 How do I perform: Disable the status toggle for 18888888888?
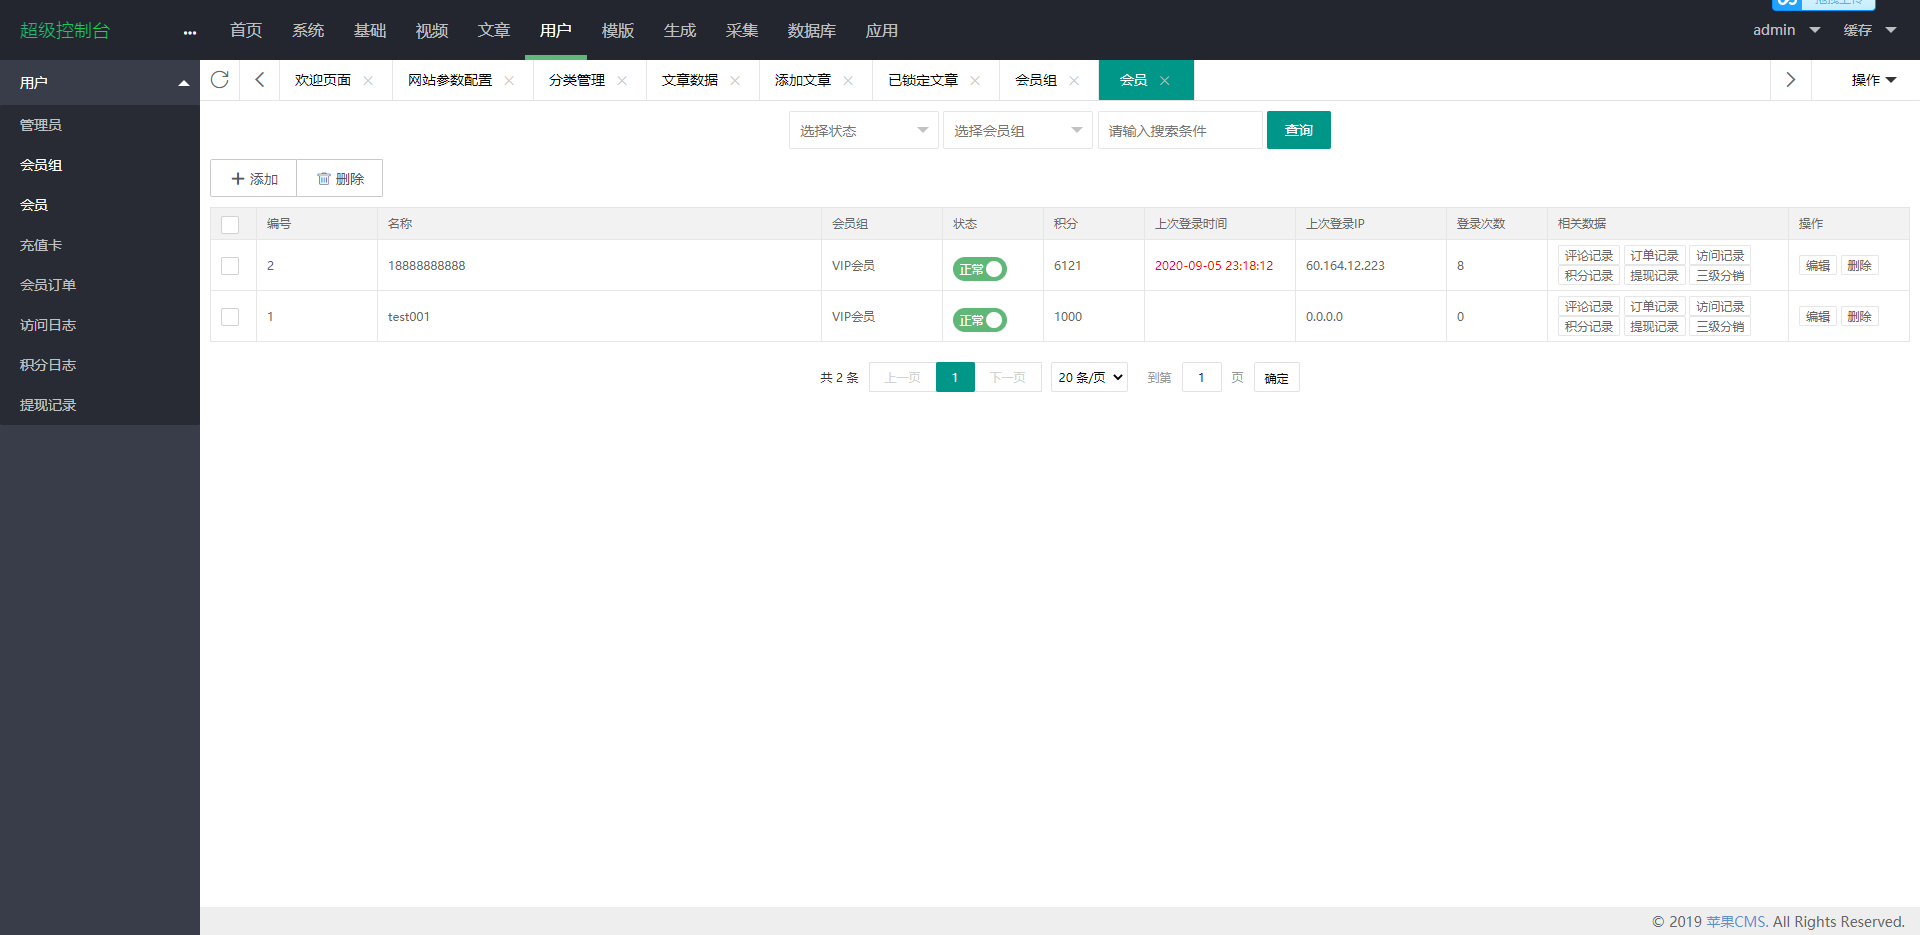pyautogui.click(x=979, y=269)
